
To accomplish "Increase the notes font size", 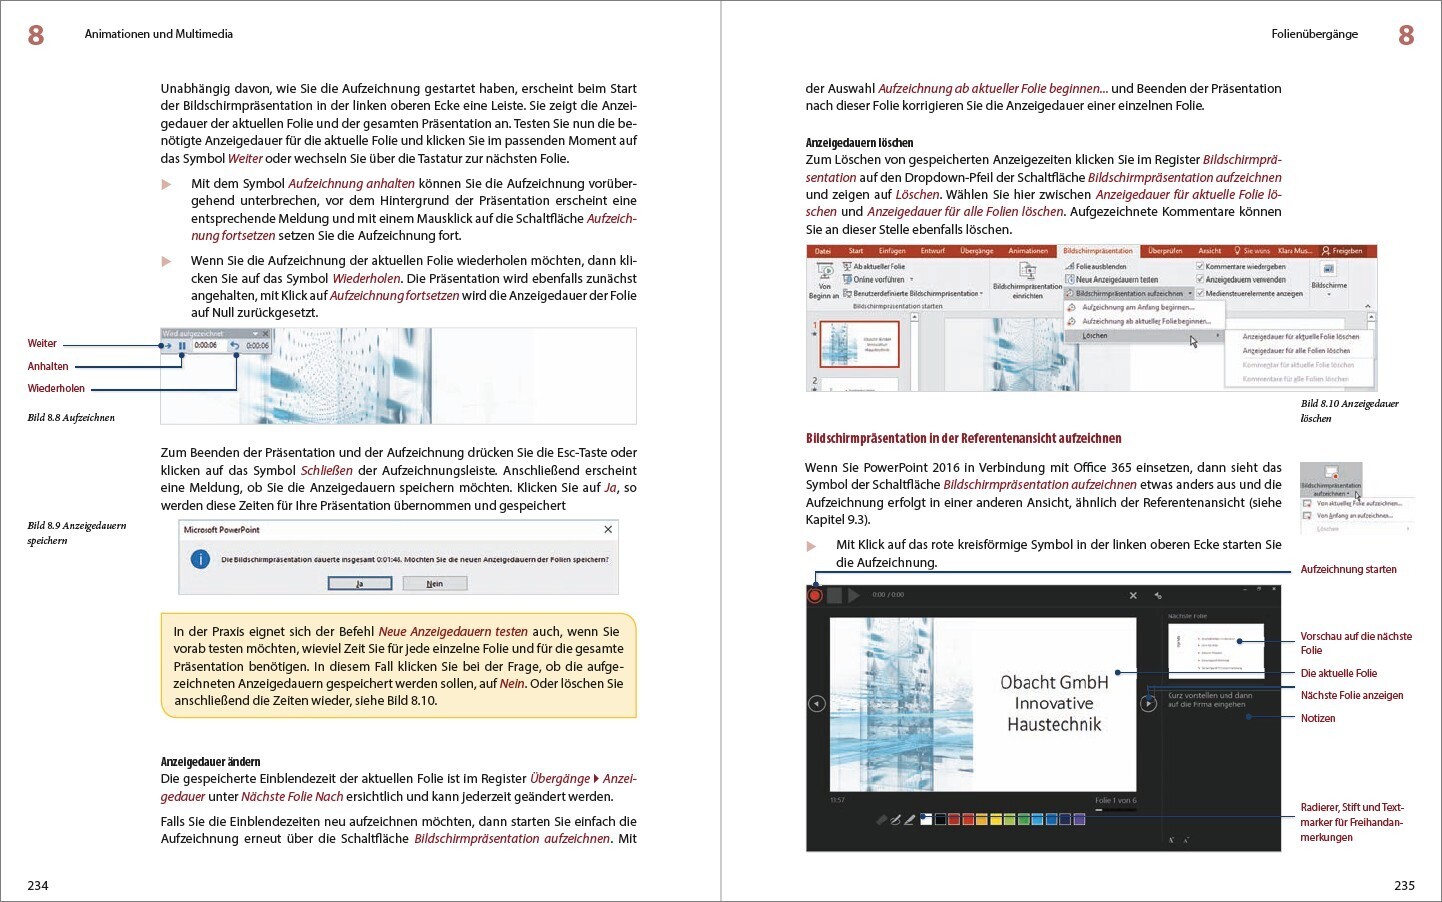I will click(x=1171, y=840).
